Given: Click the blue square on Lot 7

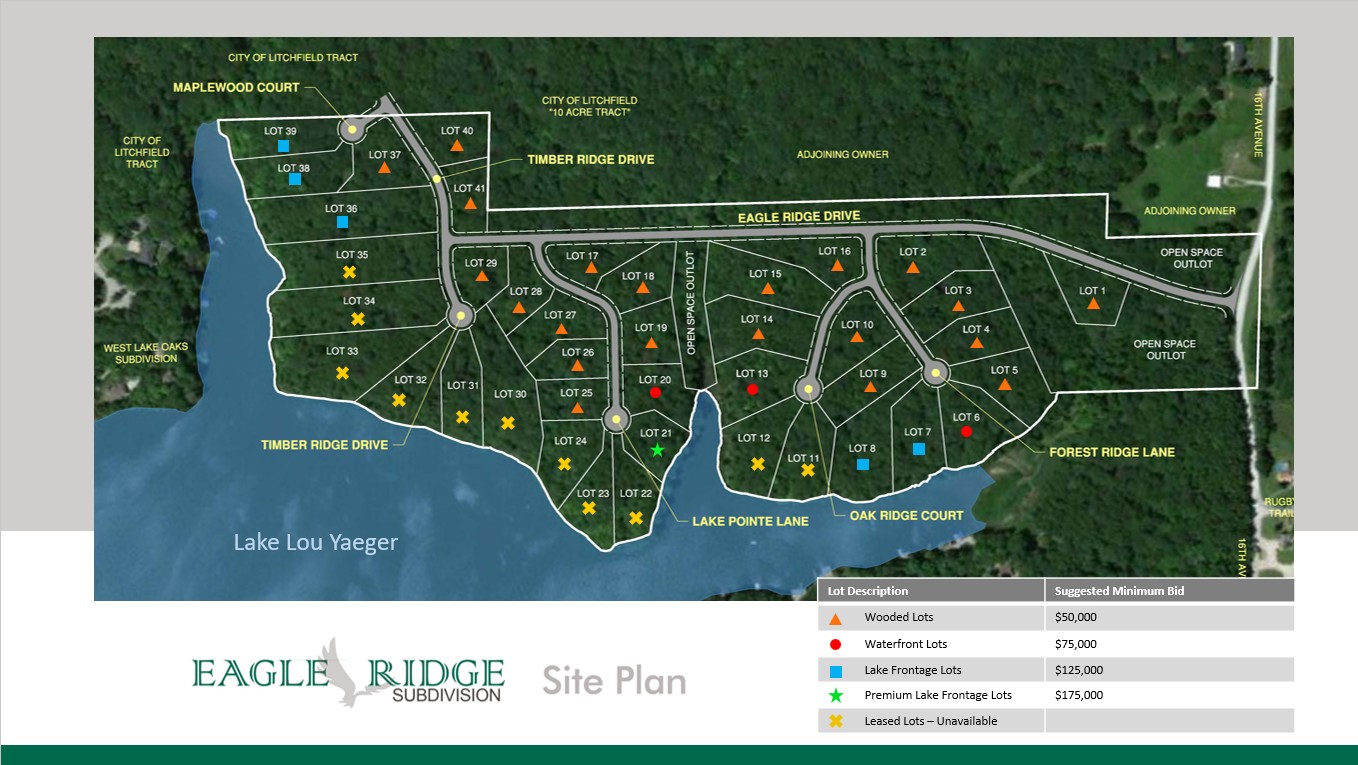Looking at the screenshot, I should pyautogui.click(x=918, y=449).
